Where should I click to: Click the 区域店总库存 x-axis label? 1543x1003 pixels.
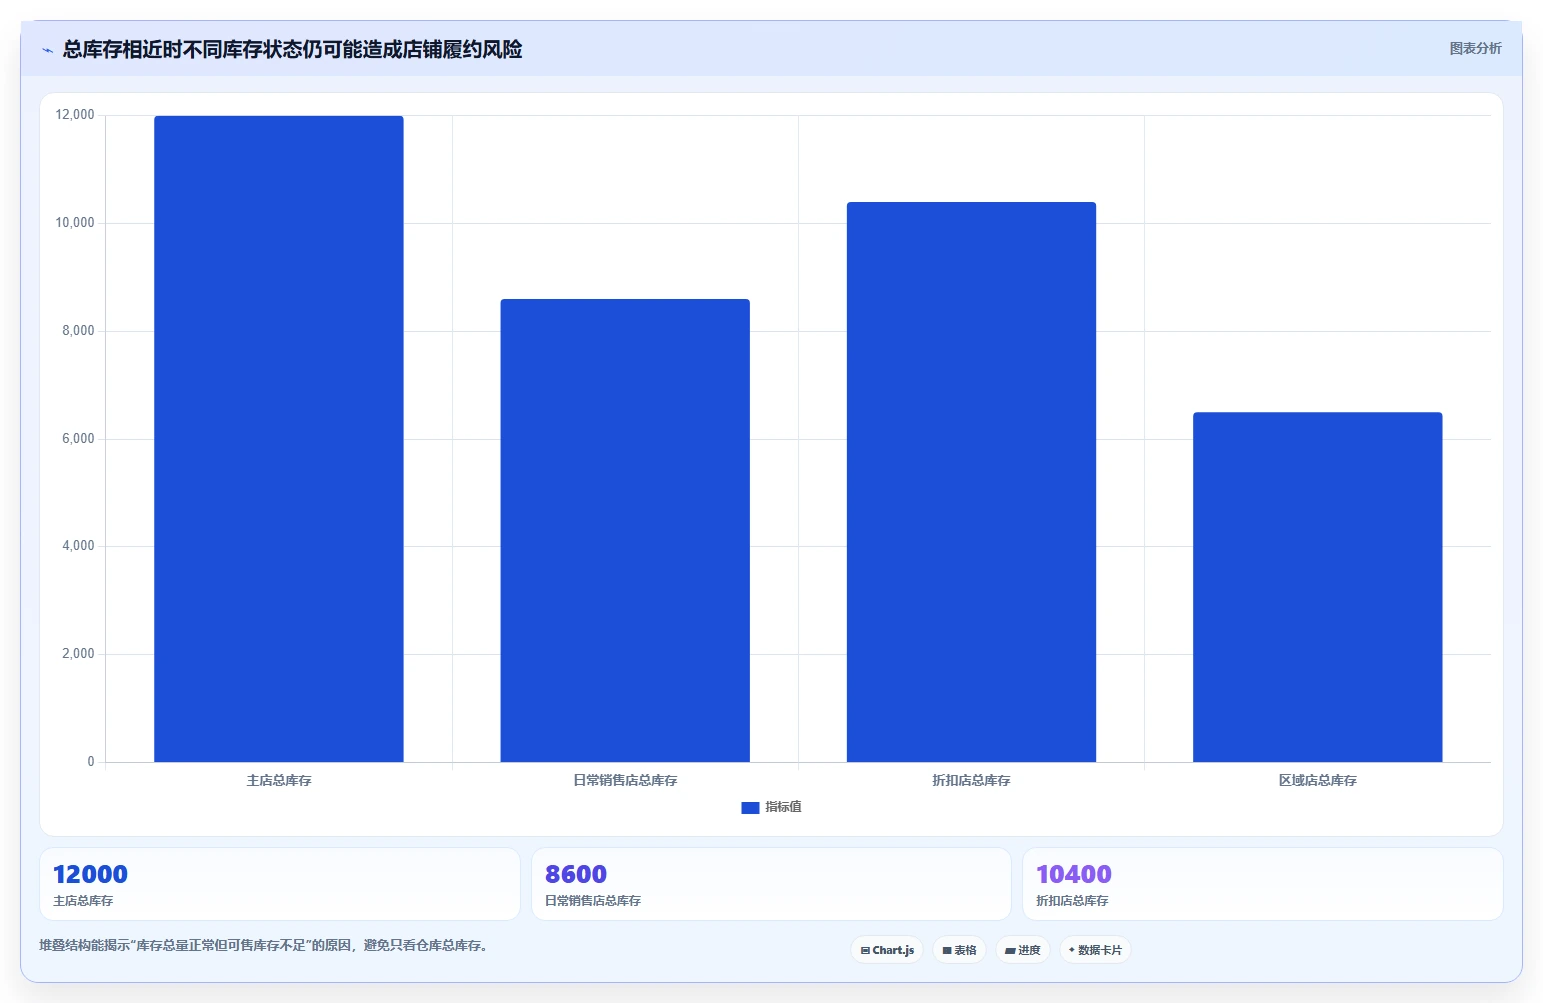click(x=1317, y=780)
